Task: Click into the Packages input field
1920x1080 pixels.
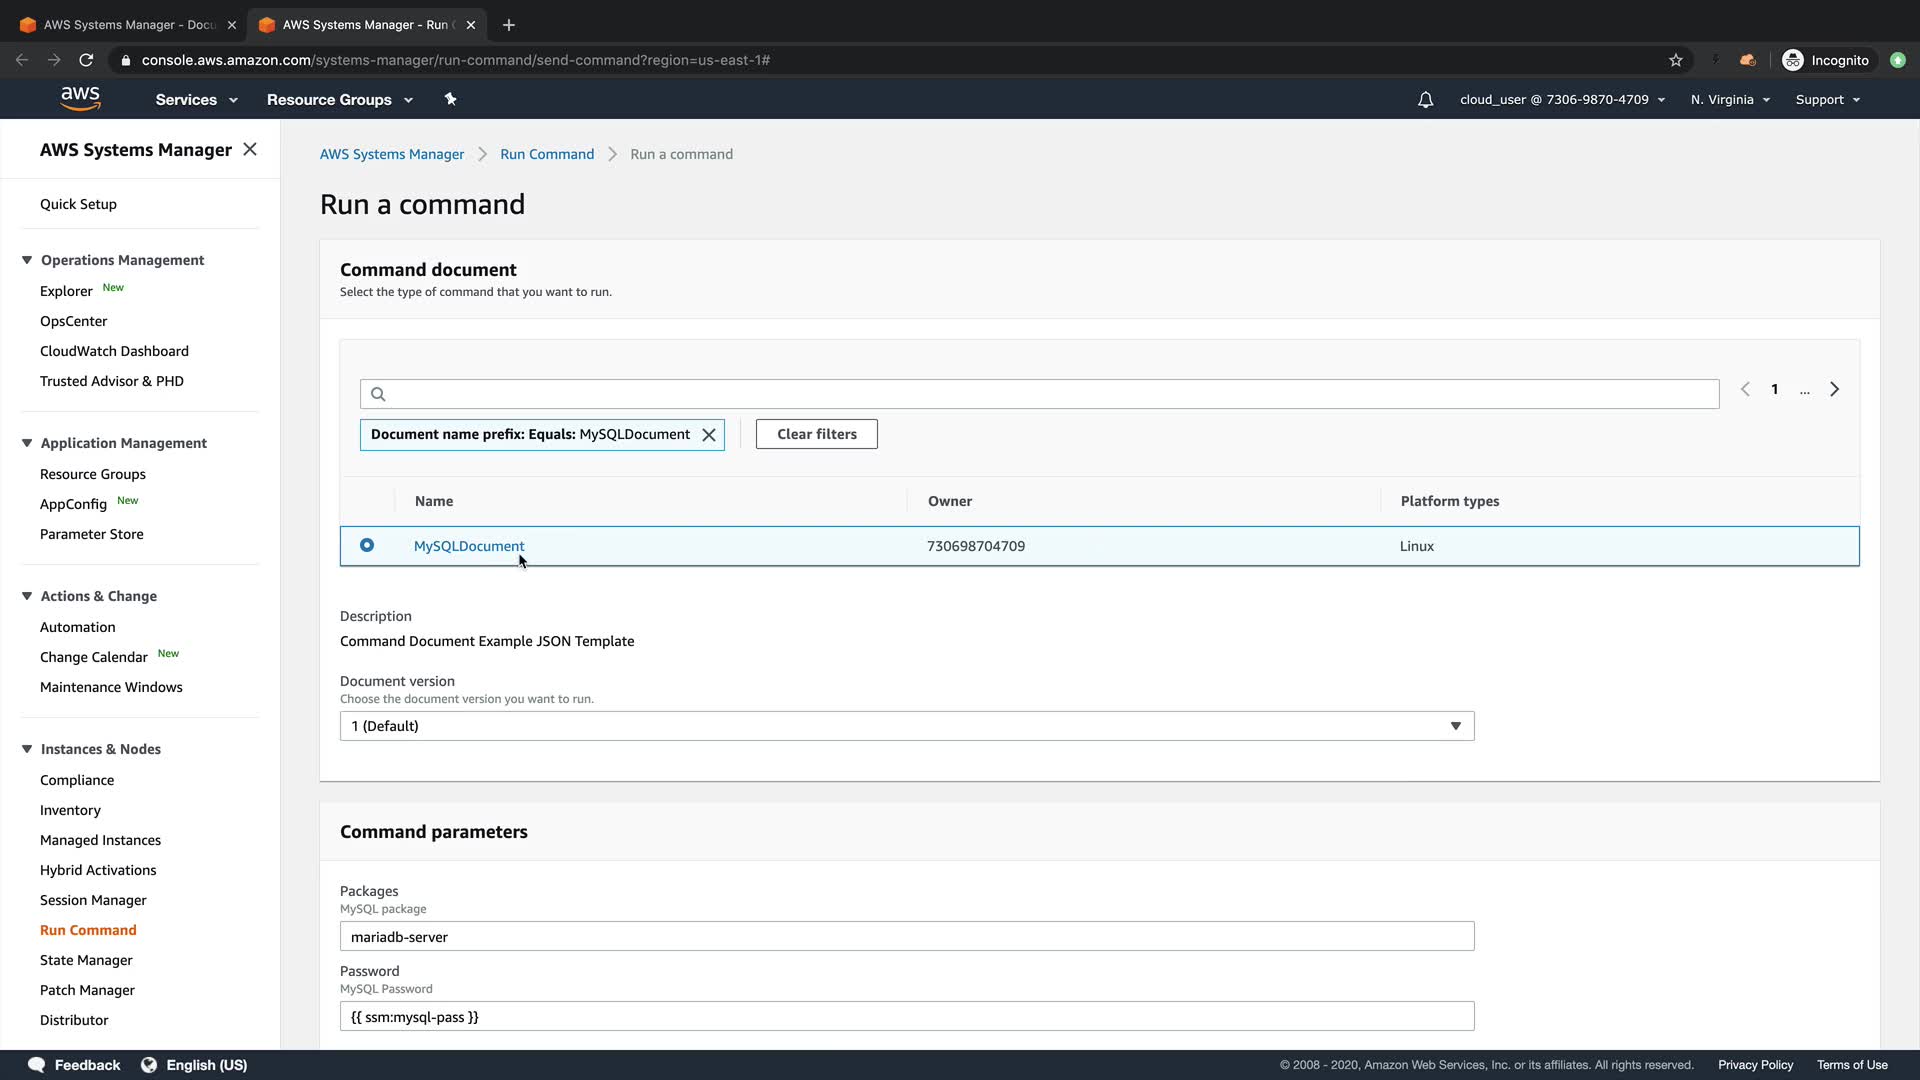Action: tap(906, 937)
